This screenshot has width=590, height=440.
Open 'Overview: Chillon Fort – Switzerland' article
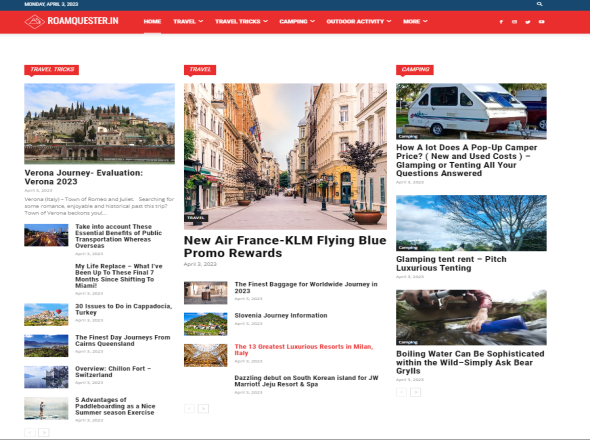(x=113, y=372)
